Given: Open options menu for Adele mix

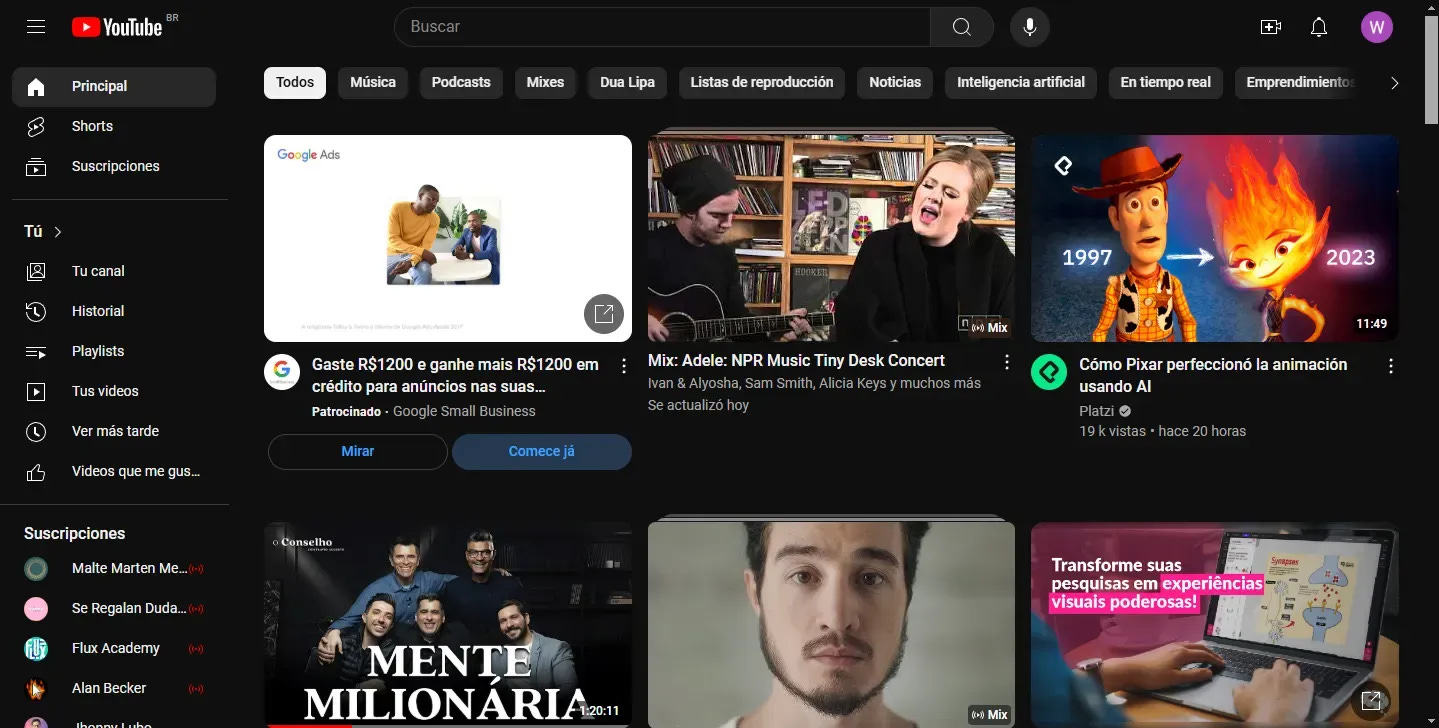Looking at the screenshot, I should pos(1007,361).
